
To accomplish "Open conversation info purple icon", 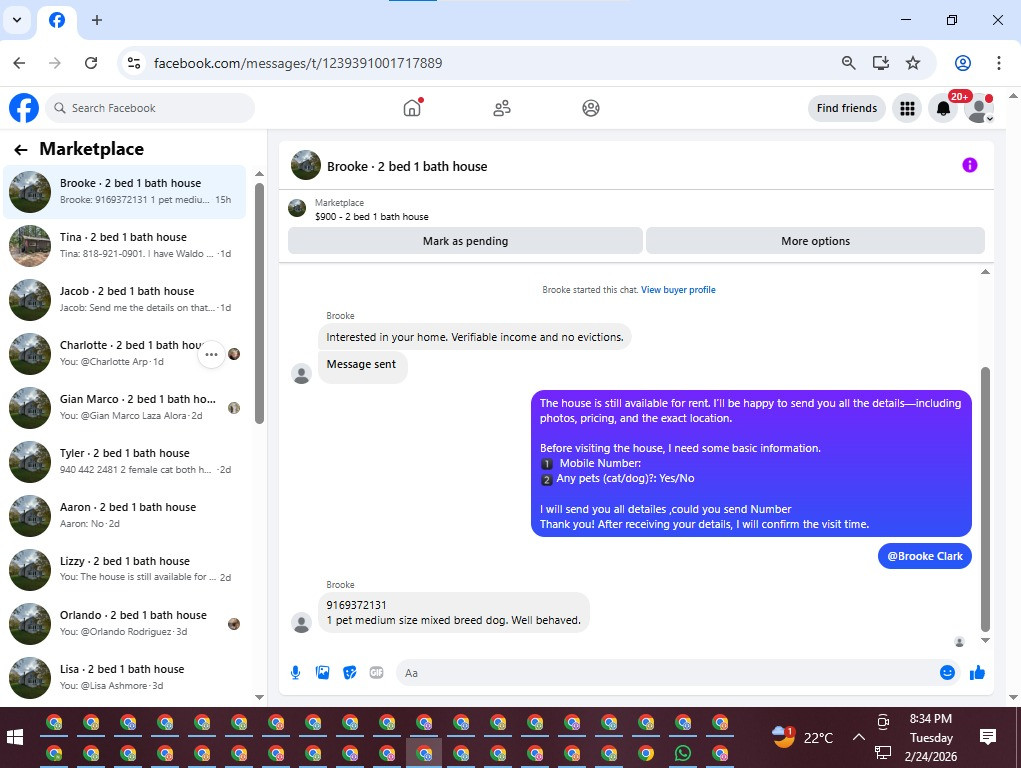I will pos(970,165).
